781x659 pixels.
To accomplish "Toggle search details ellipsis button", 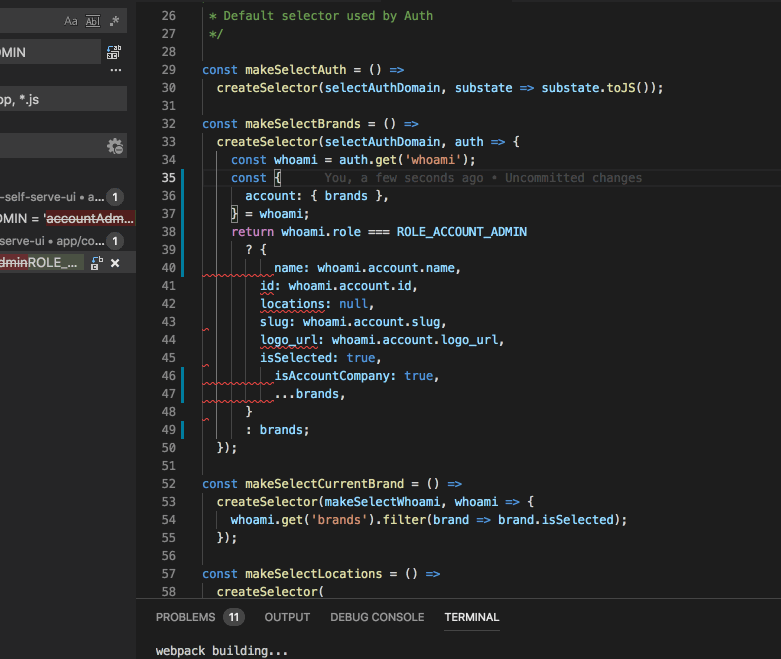I will 116,72.
